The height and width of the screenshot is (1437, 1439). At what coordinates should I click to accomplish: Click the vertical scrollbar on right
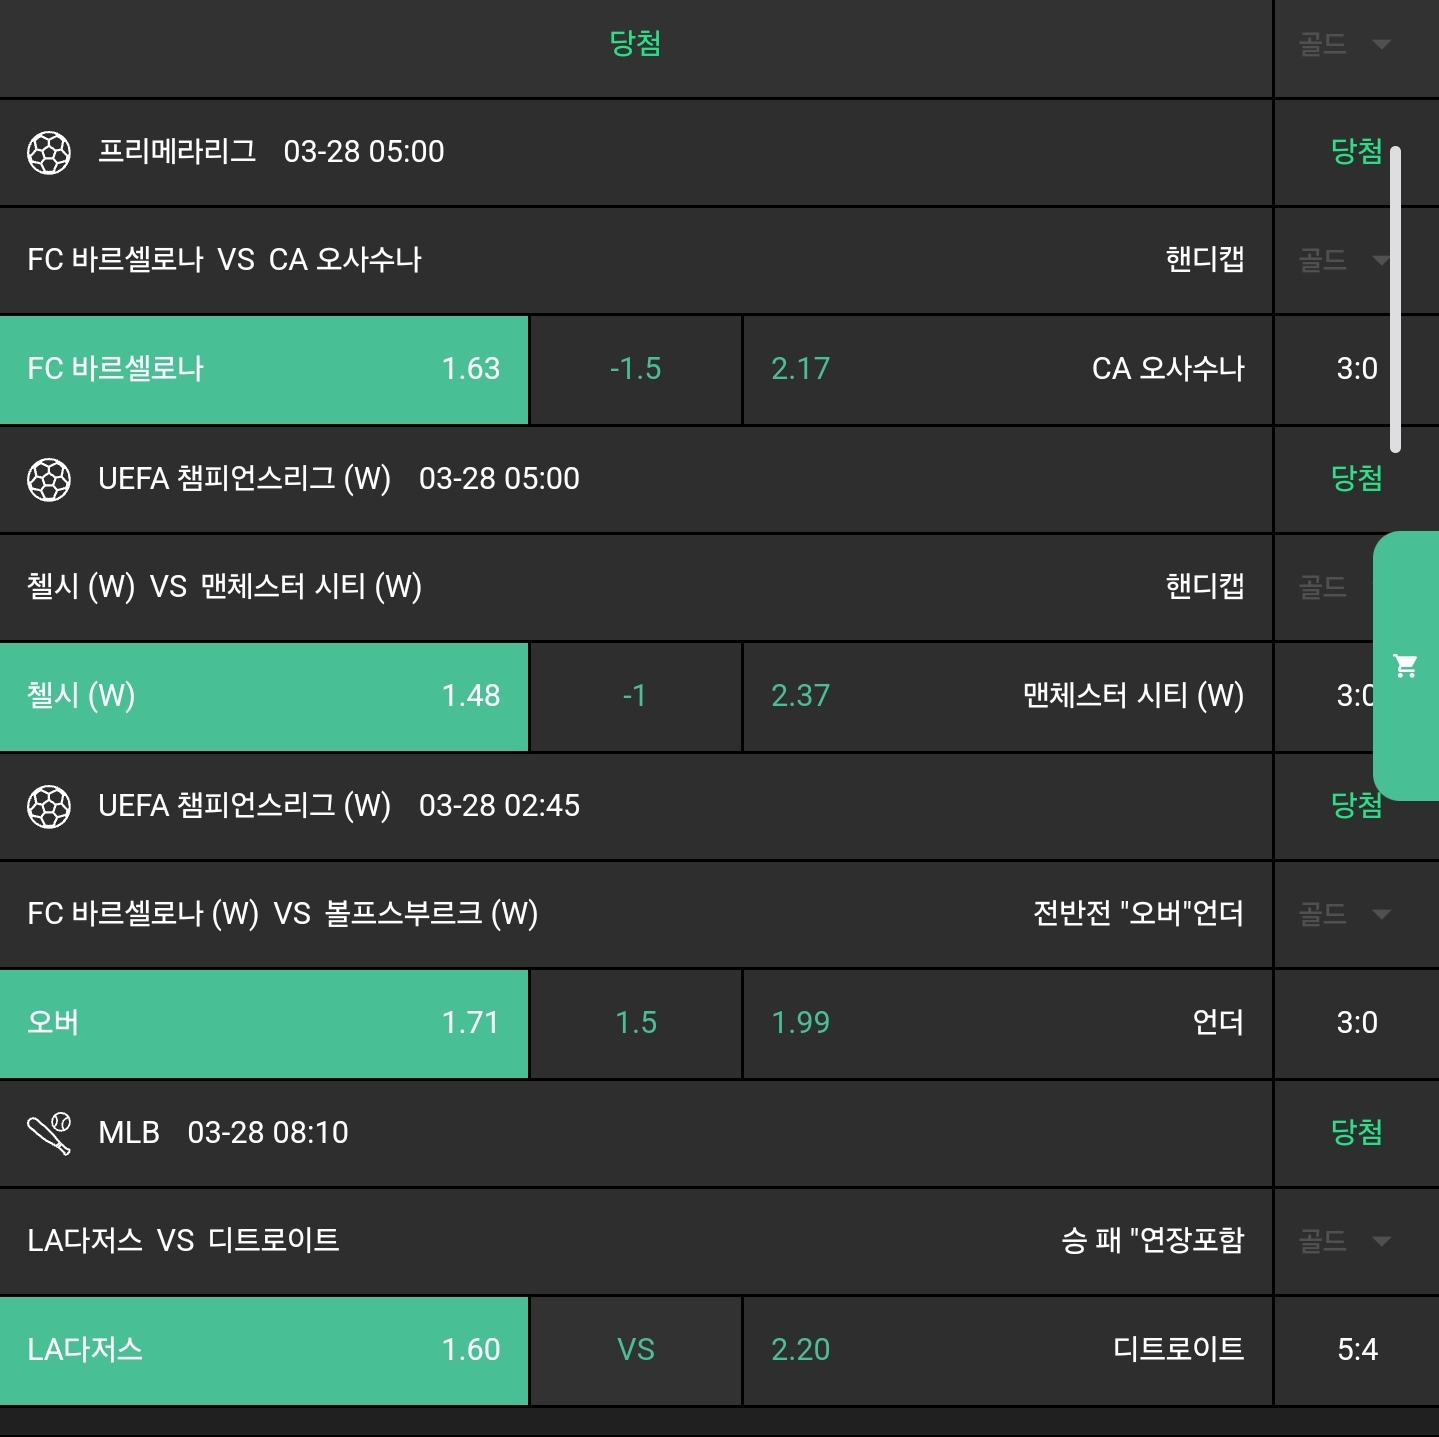(x=1395, y=300)
